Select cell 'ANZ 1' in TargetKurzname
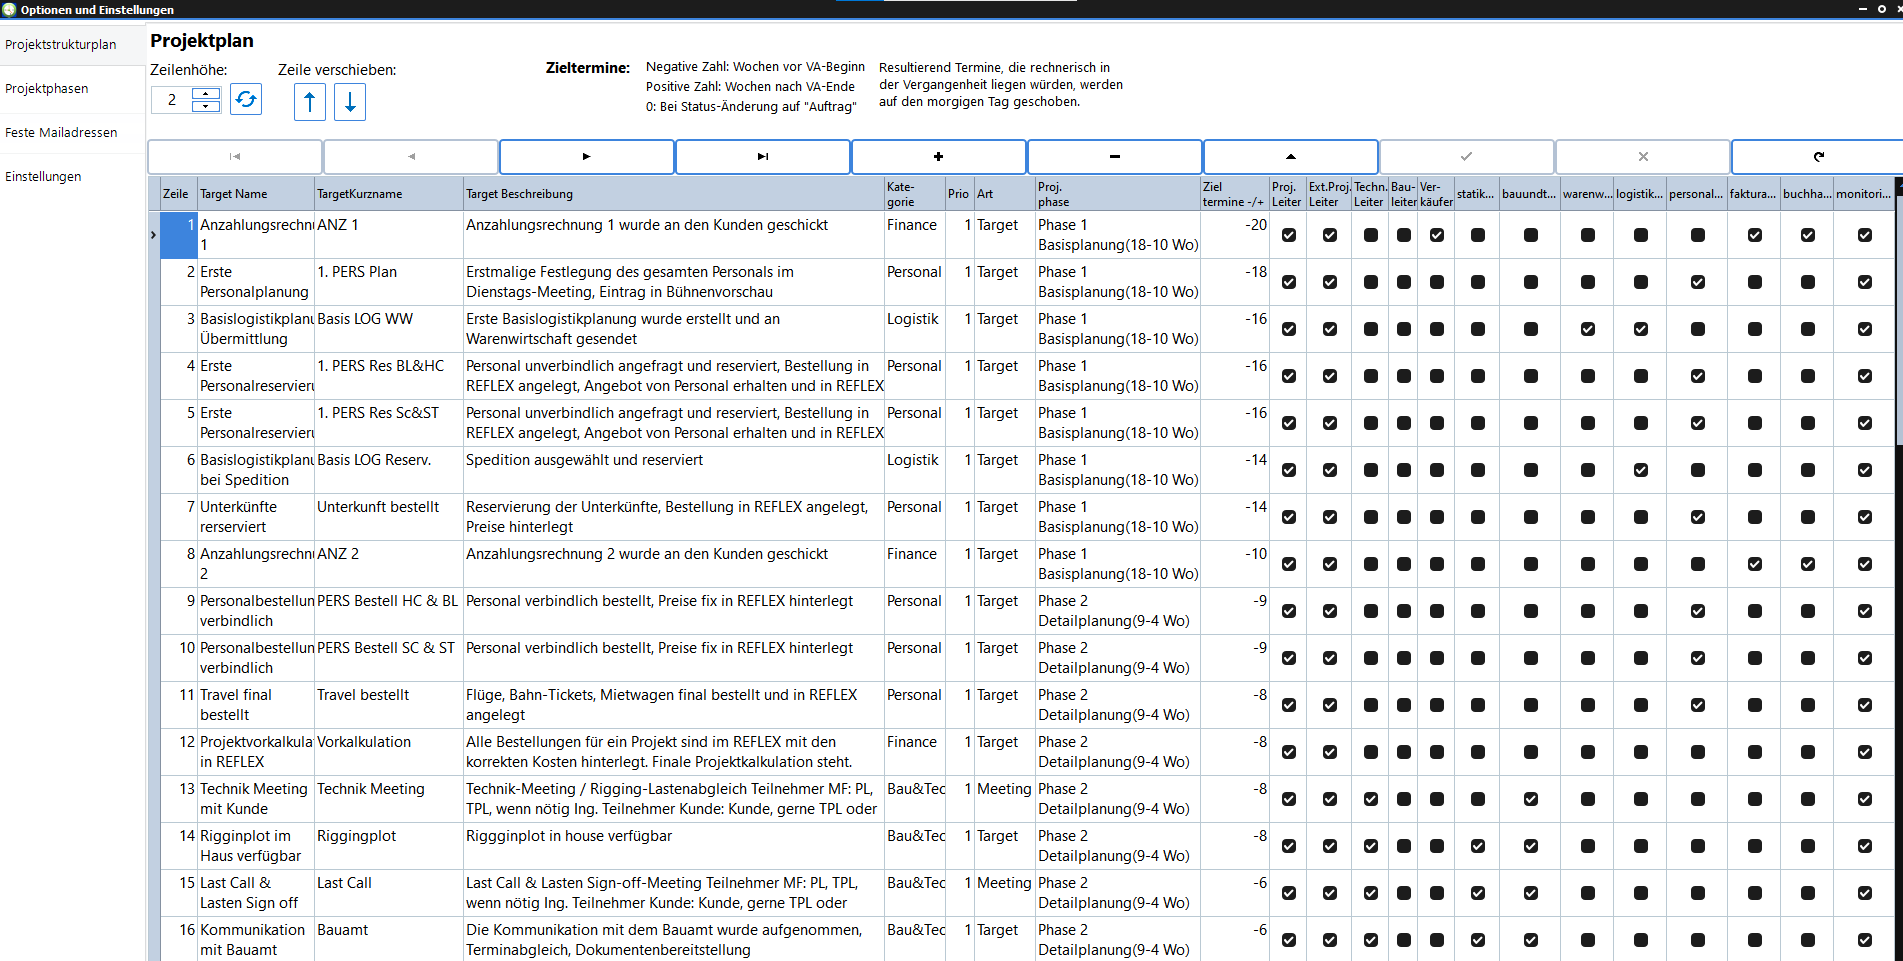Viewport: 1903px width, 961px height. (389, 235)
